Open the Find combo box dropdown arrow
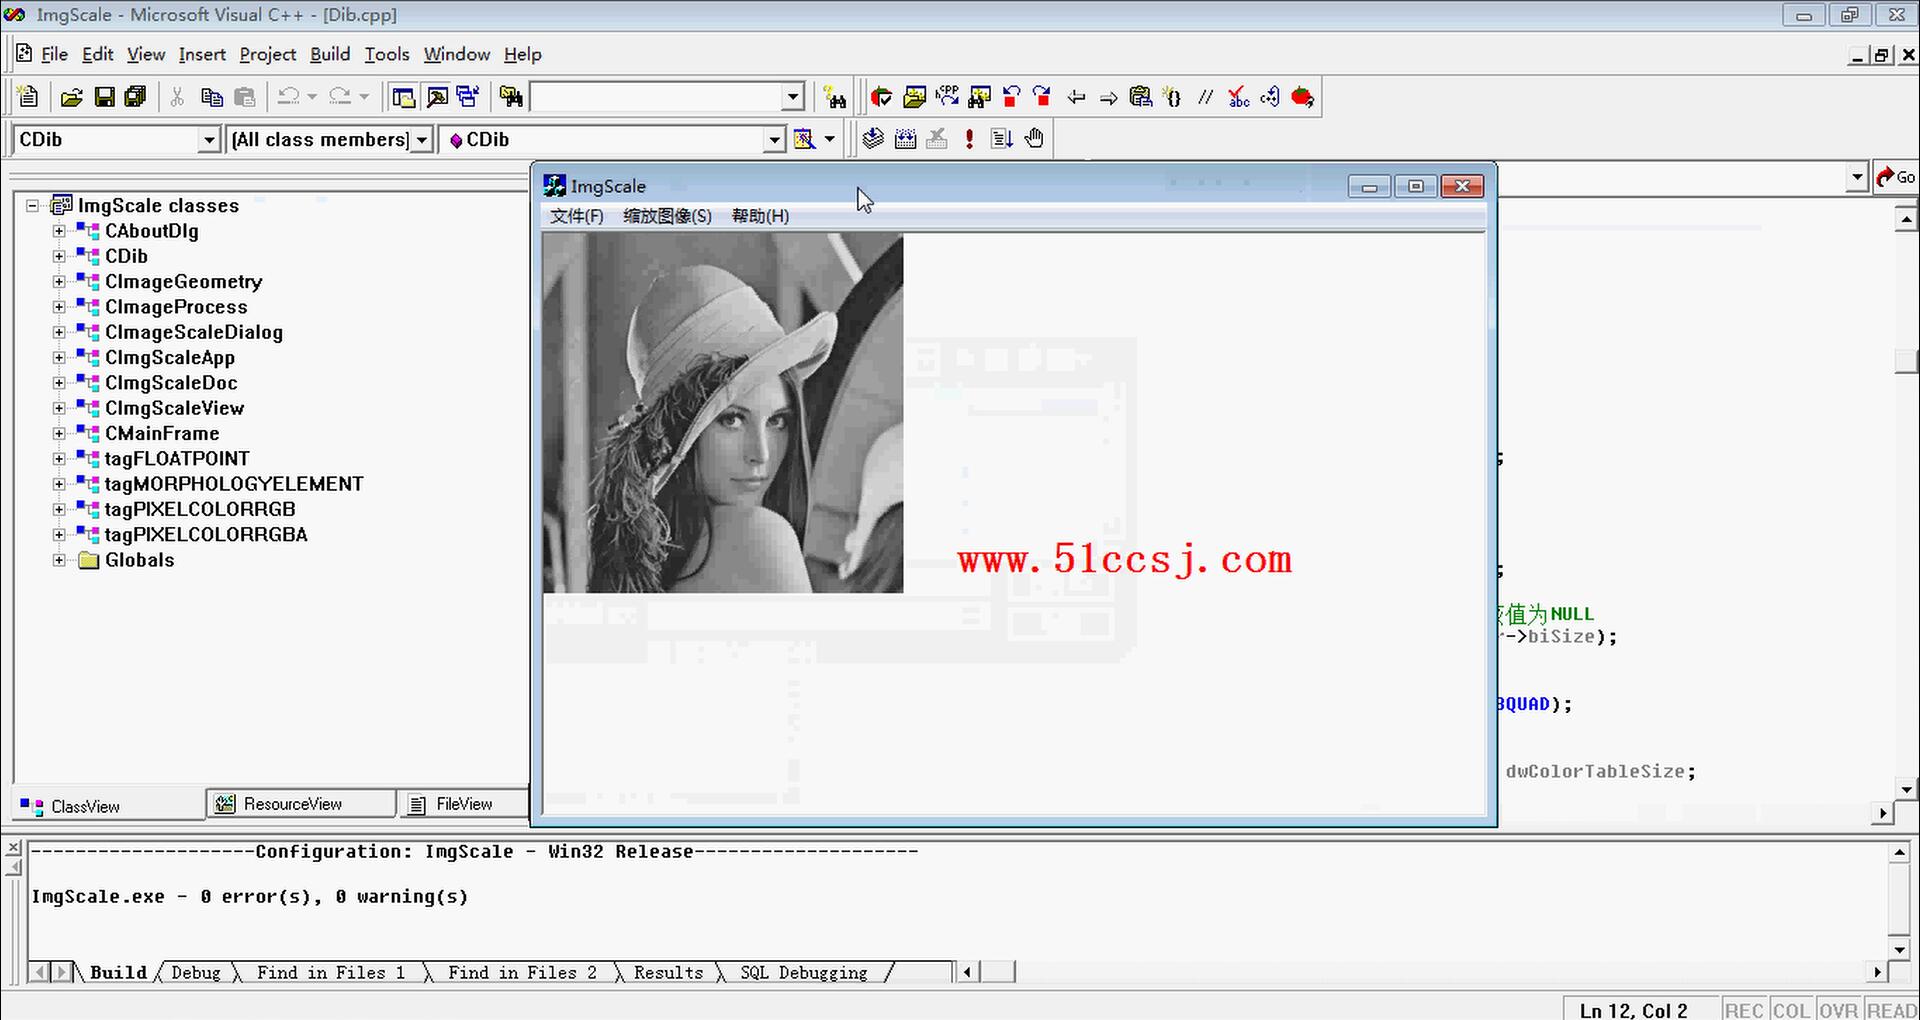 click(793, 97)
